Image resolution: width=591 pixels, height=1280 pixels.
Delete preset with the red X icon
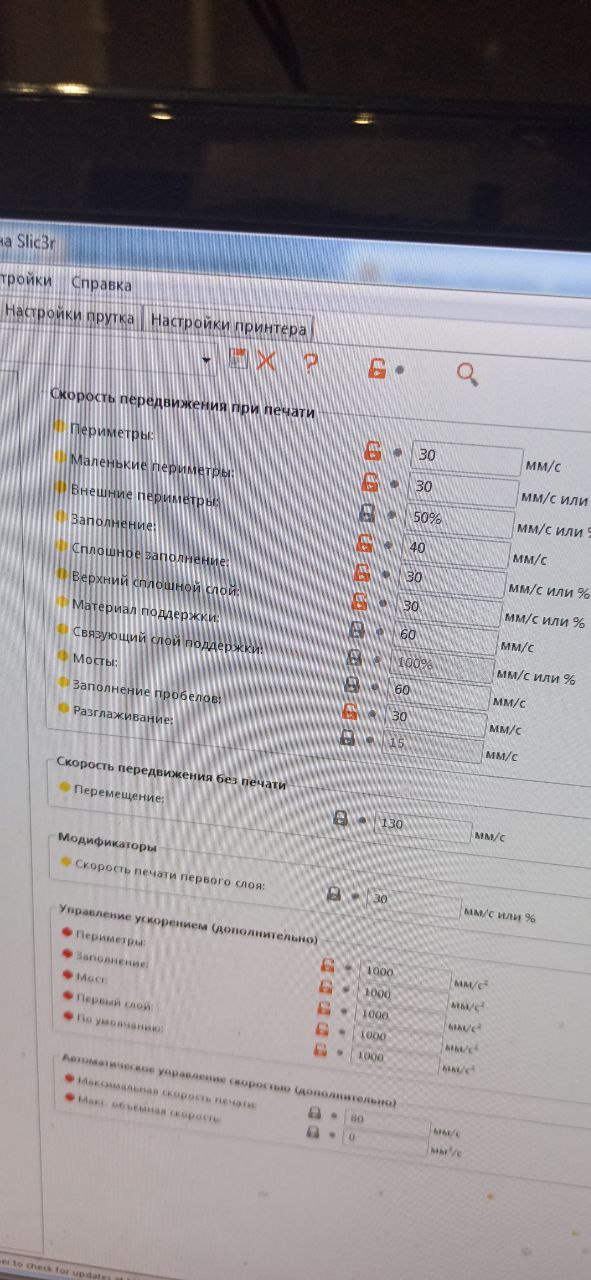tap(266, 361)
